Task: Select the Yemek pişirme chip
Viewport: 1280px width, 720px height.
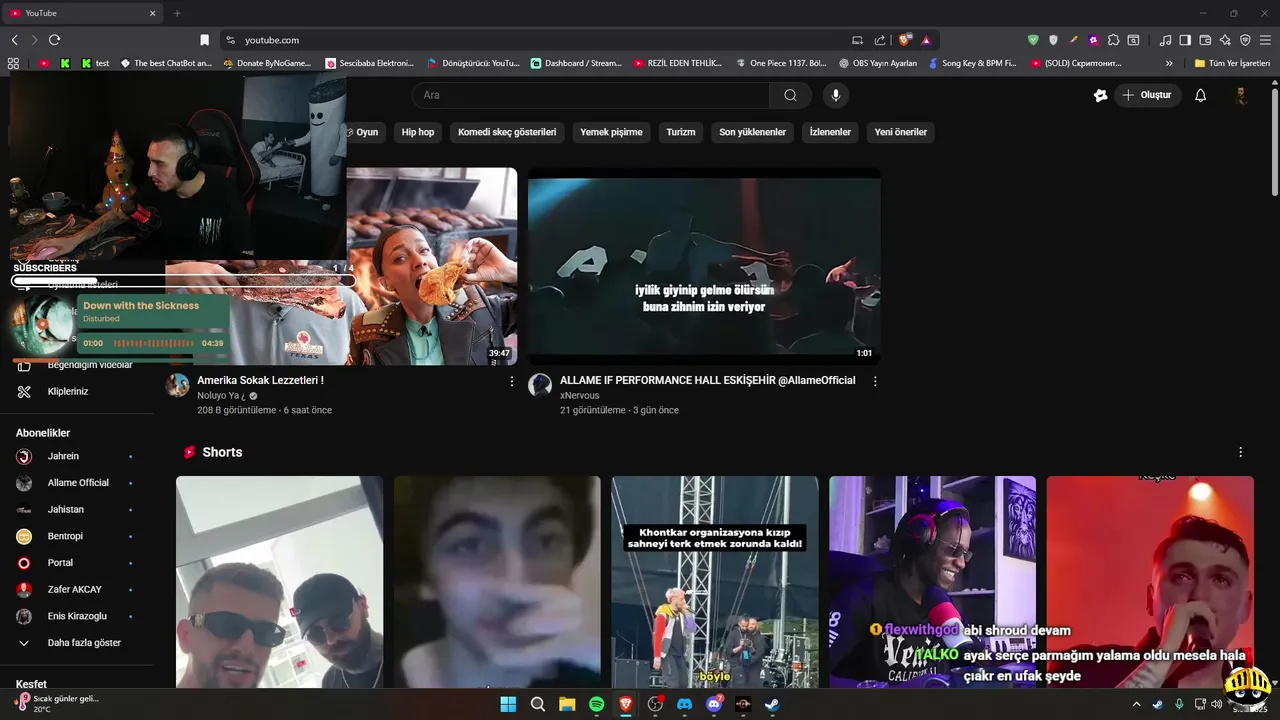Action: (611, 132)
